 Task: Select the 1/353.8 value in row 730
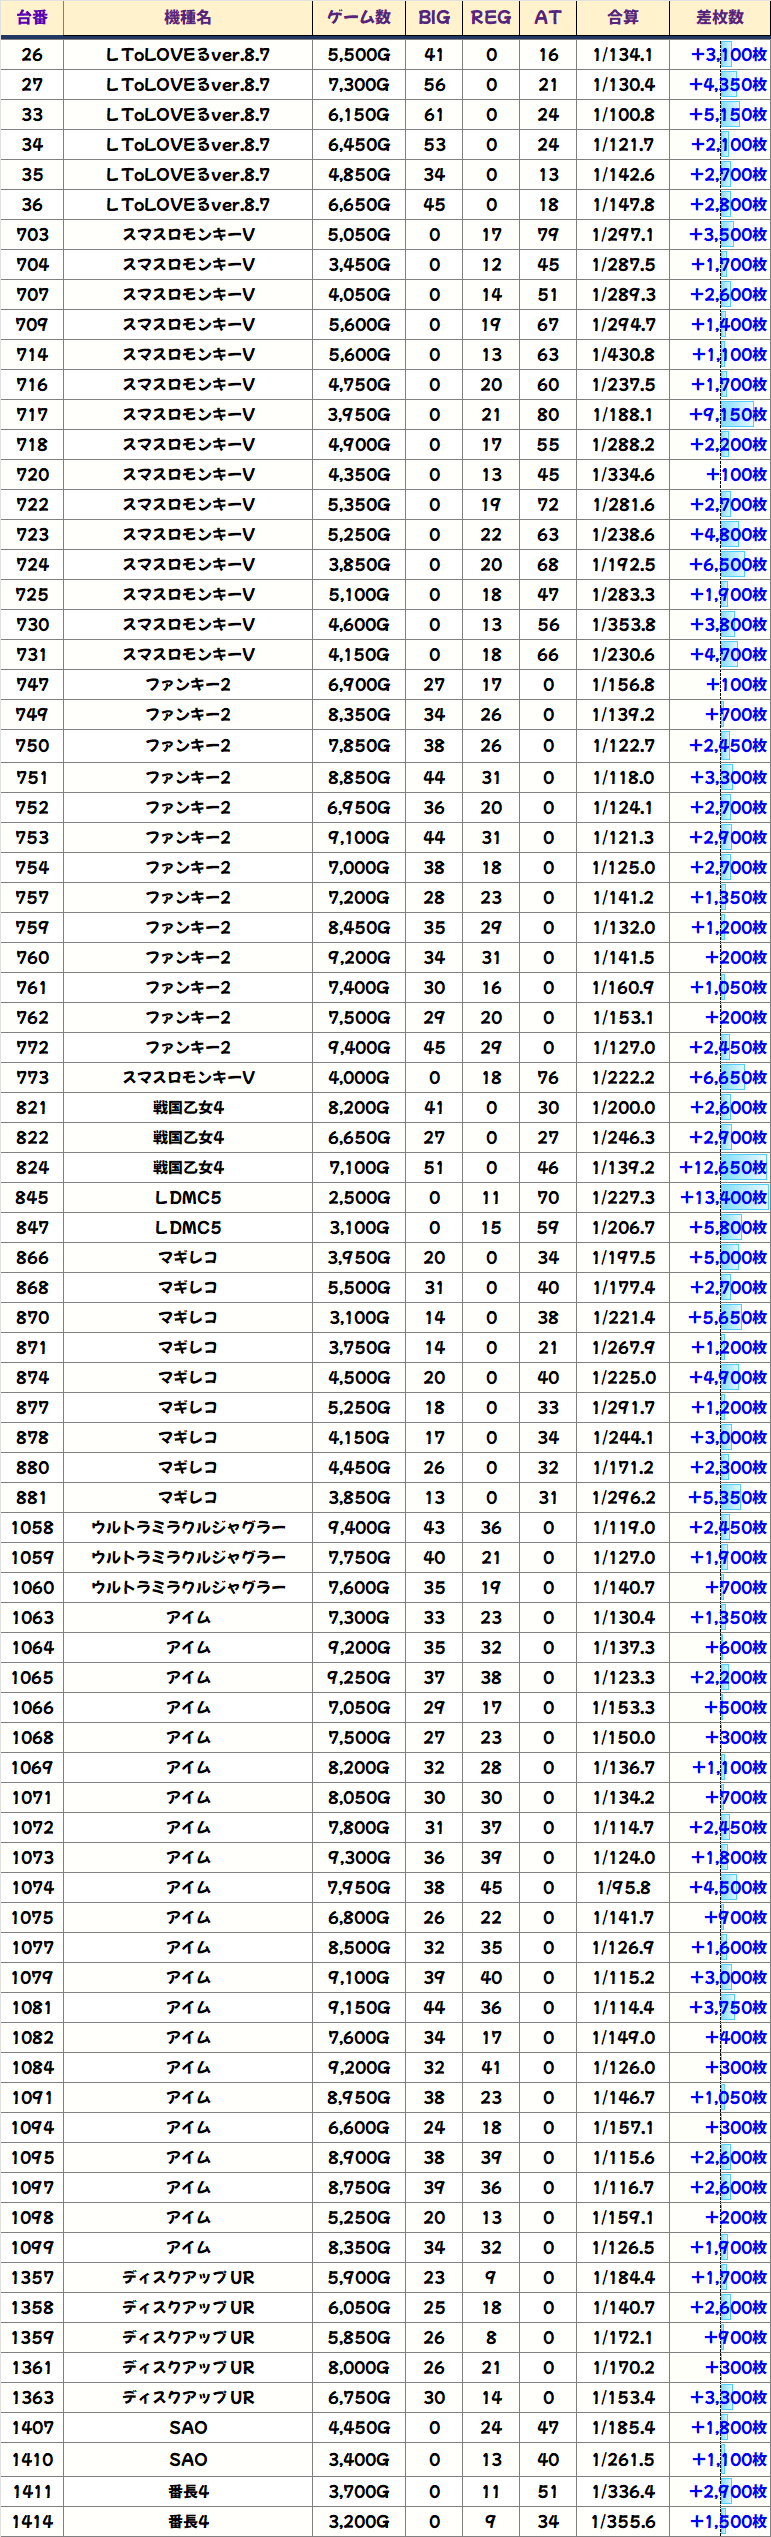(623, 625)
